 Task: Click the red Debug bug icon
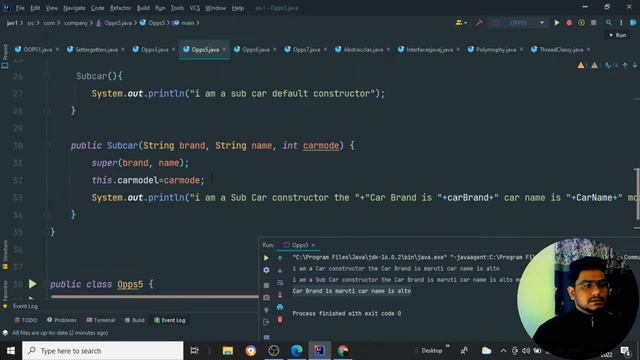point(569,23)
